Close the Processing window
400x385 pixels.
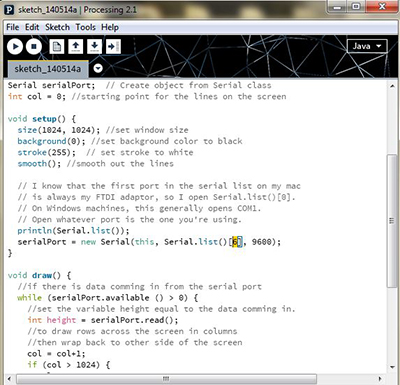(382, 7)
